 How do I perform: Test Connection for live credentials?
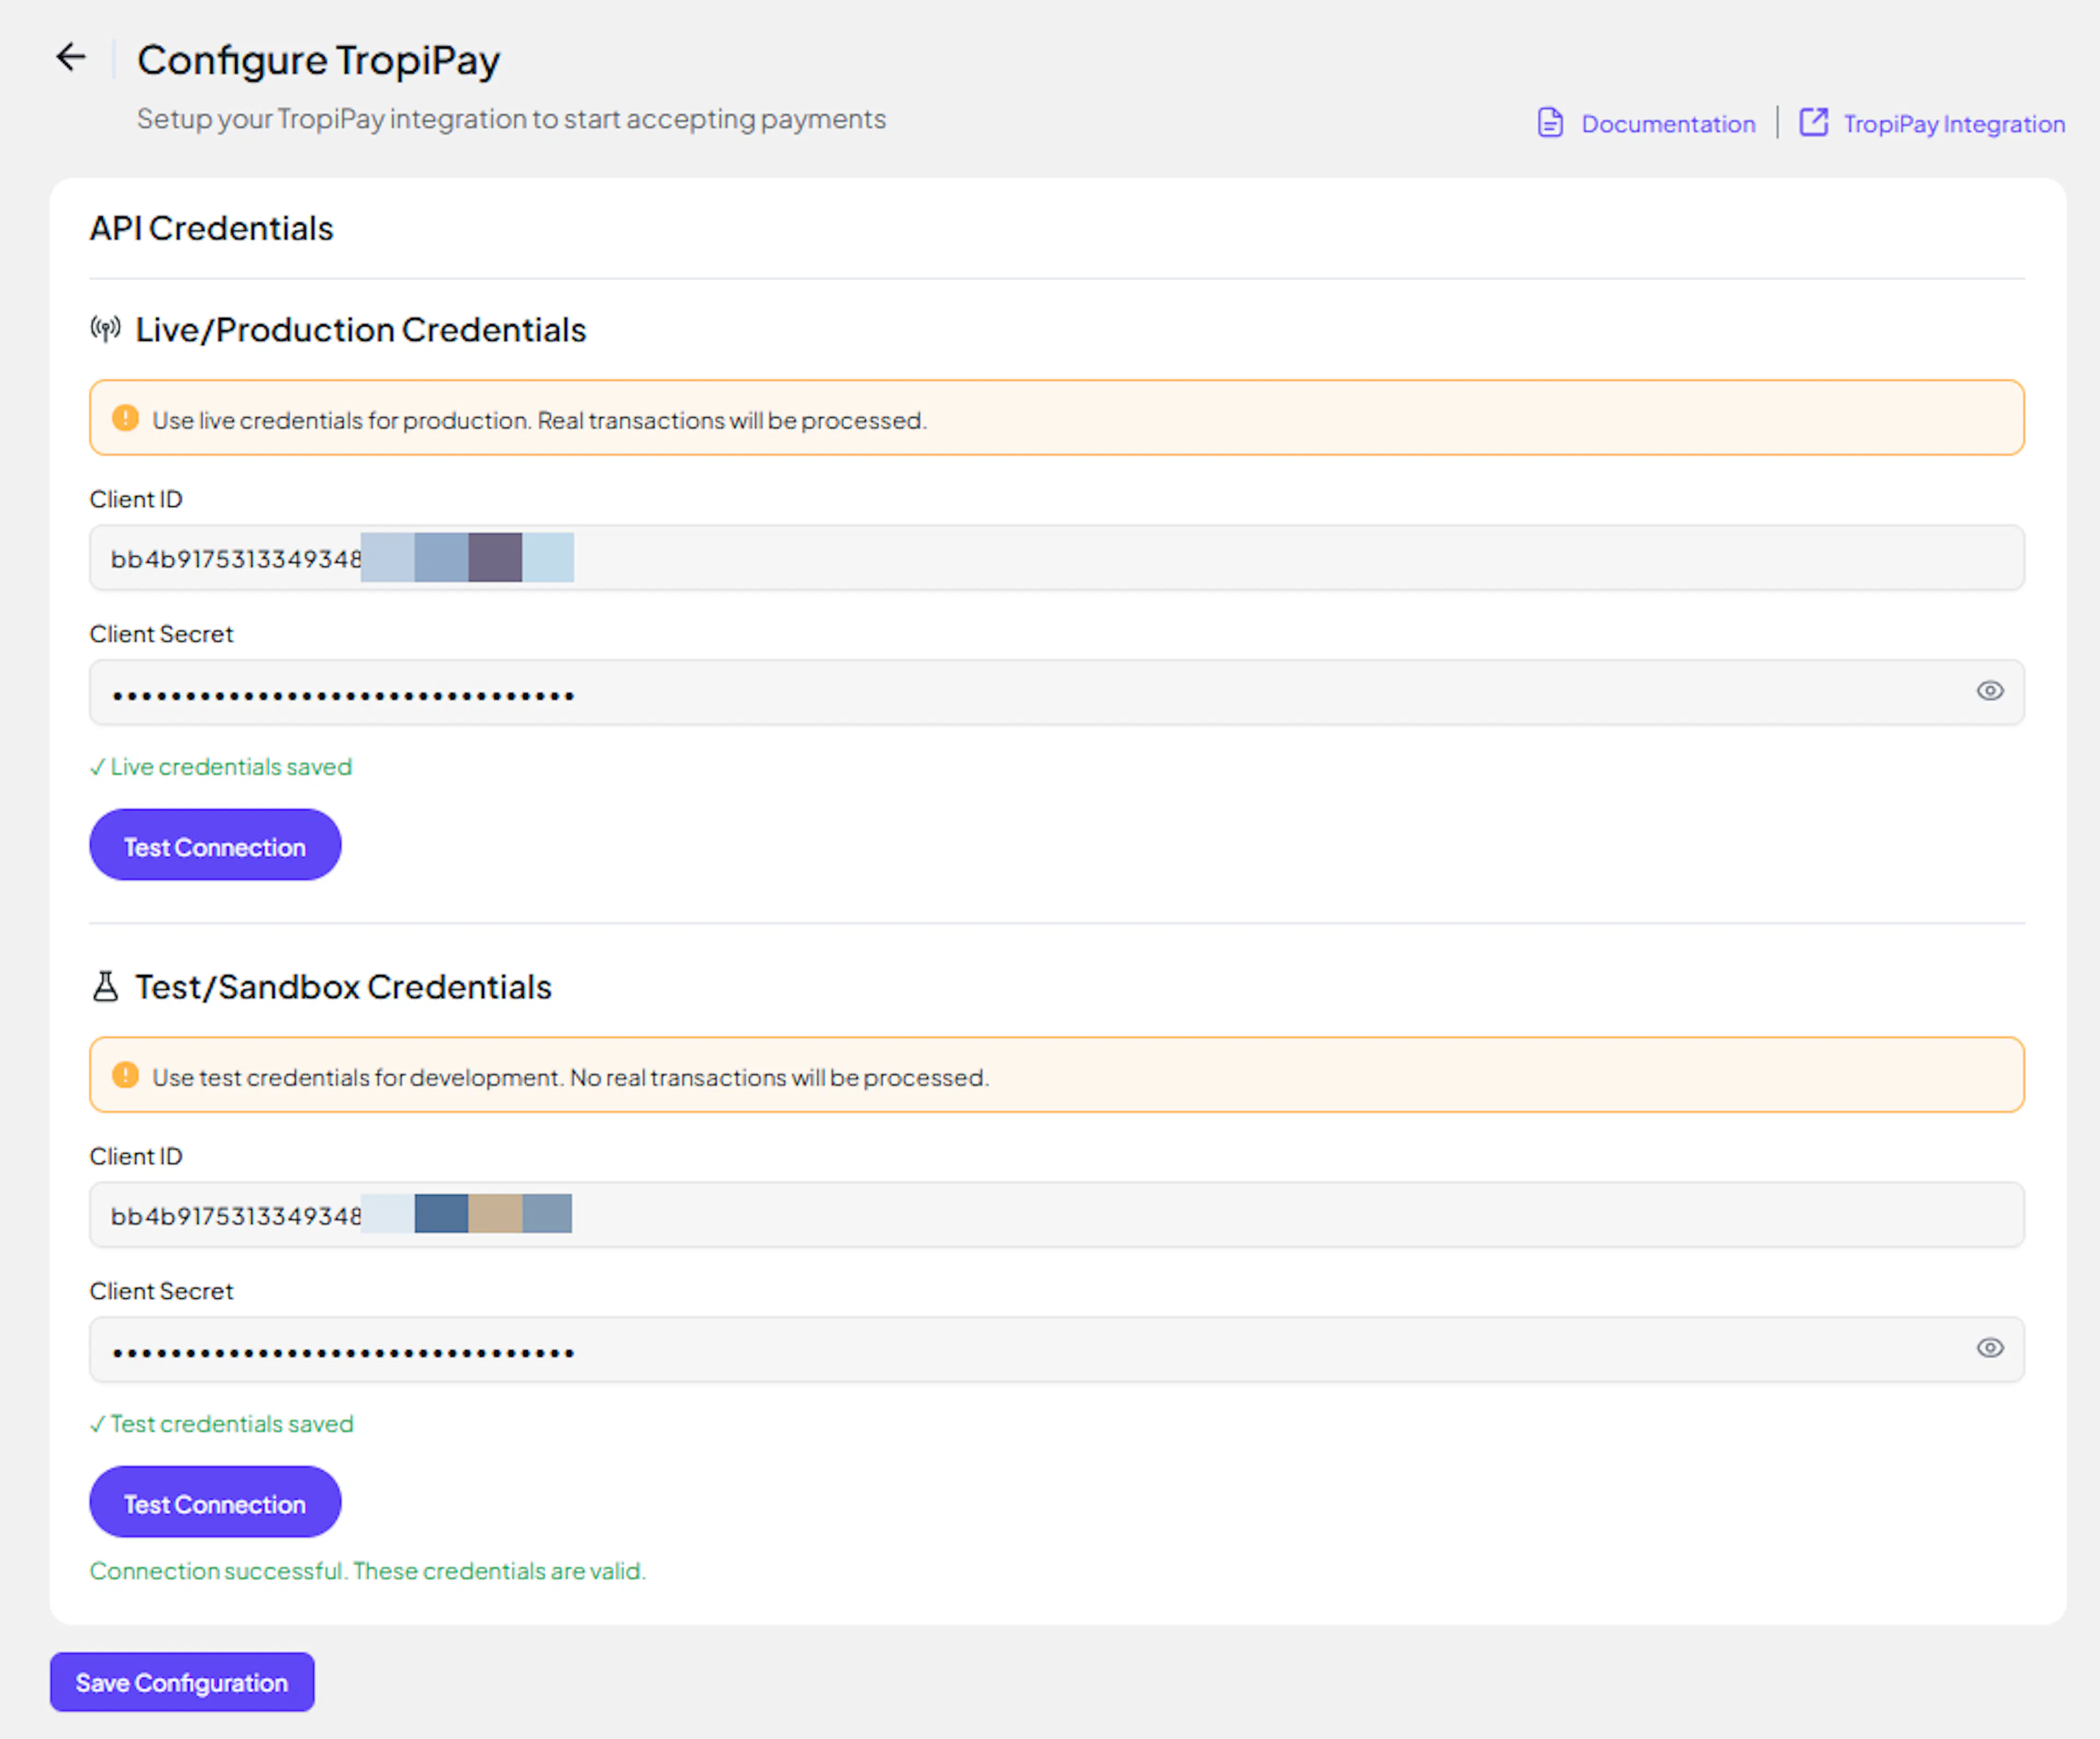(215, 846)
